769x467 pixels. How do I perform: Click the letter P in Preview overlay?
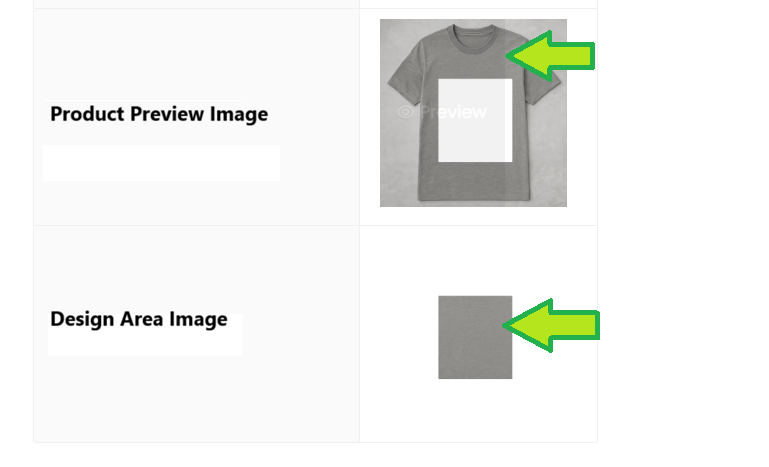click(426, 112)
